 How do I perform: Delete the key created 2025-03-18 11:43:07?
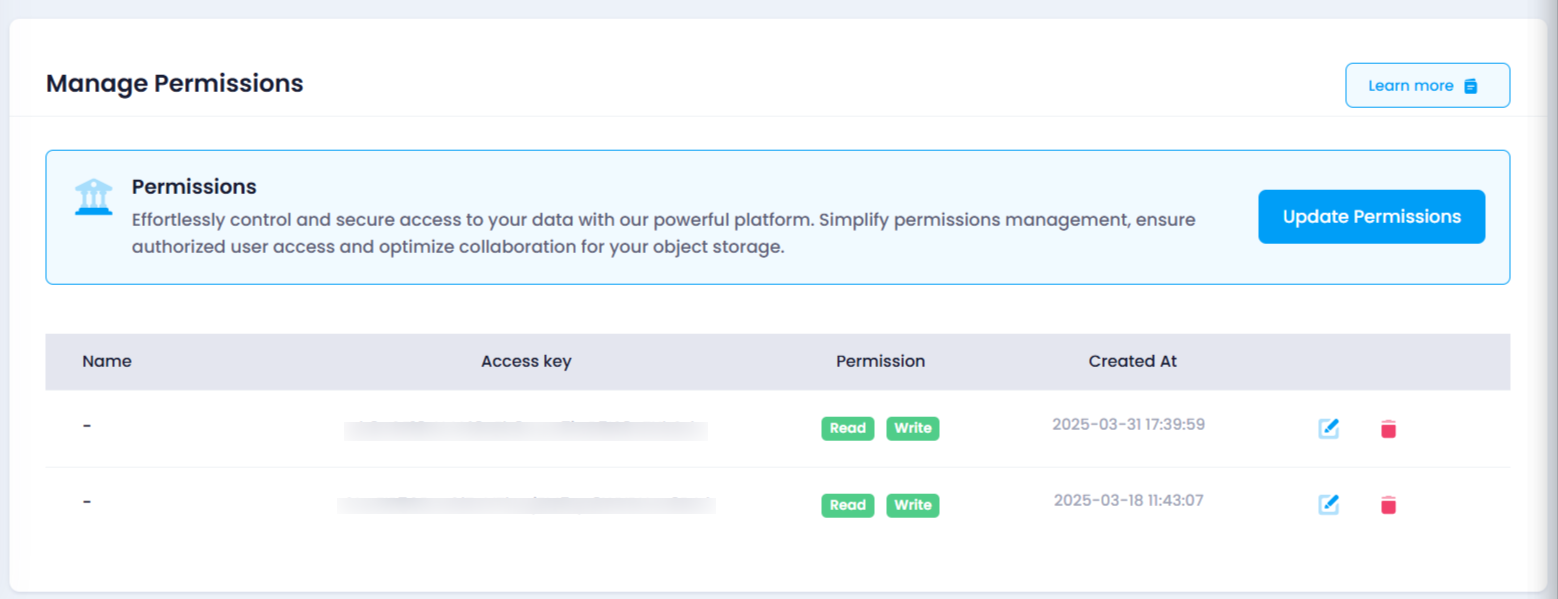pos(1388,505)
